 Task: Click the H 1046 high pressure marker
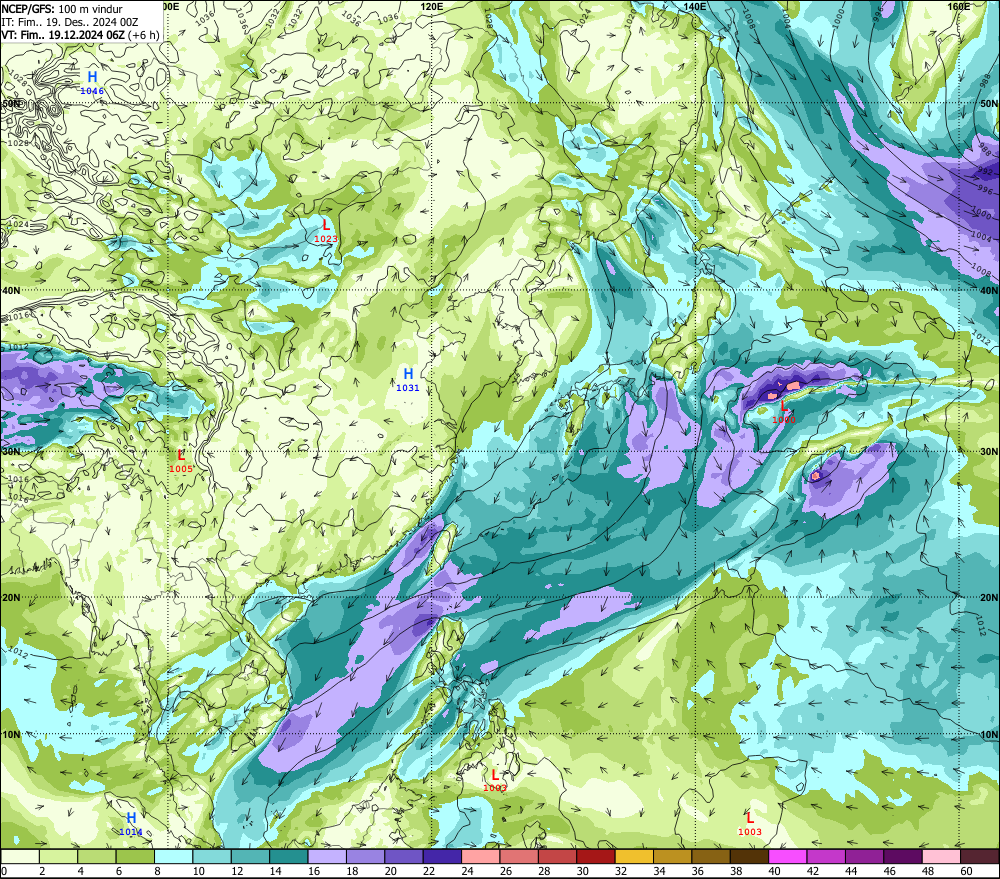point(92,82)
